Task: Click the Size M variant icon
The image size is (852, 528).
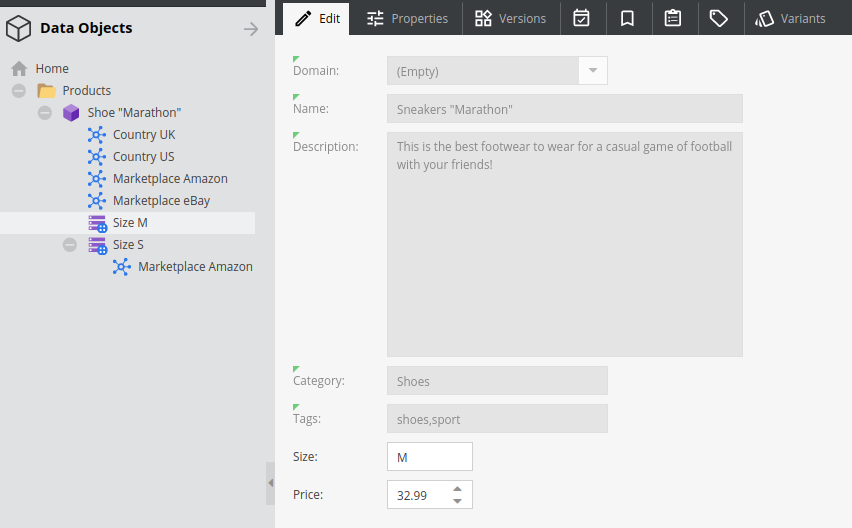Action: click(x=98, y=223)
